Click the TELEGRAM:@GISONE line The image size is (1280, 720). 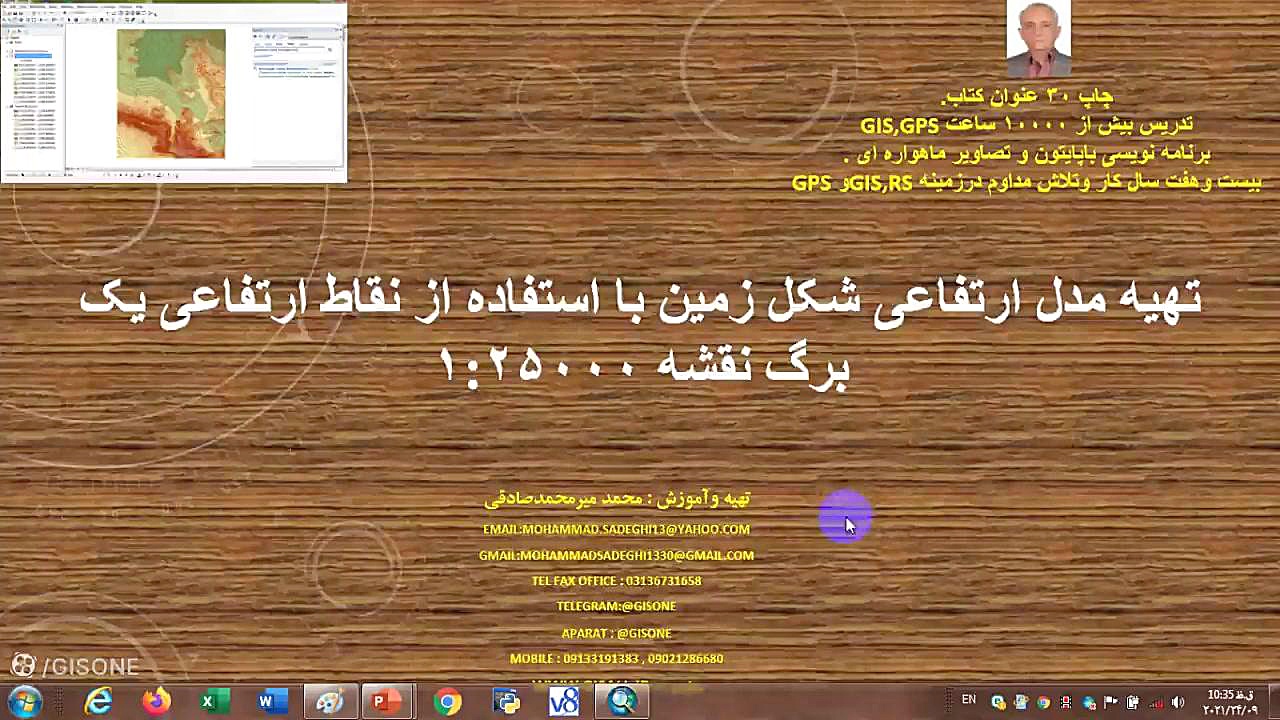[x=616, y=606]
